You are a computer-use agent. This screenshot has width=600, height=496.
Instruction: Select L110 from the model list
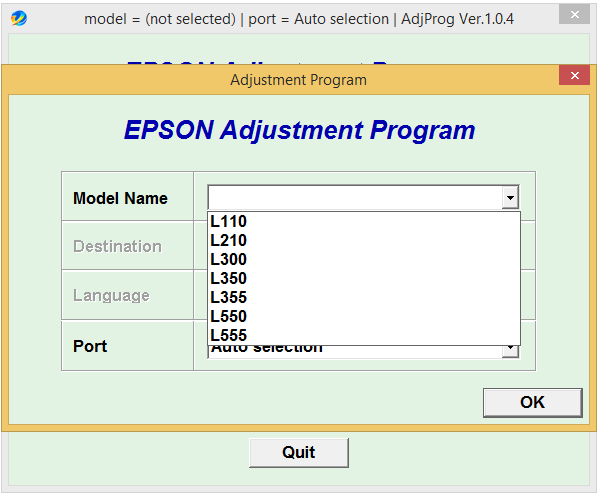pos(364,222)
